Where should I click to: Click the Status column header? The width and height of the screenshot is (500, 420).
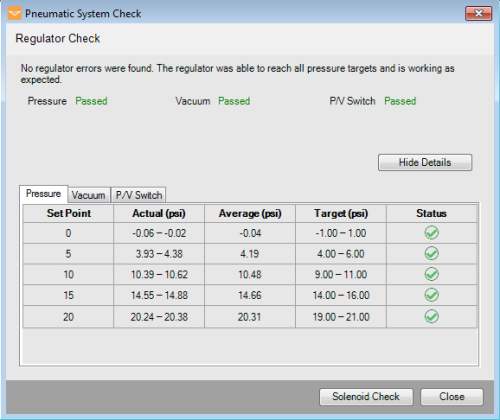pyautogui.click(x=432, y=213)
